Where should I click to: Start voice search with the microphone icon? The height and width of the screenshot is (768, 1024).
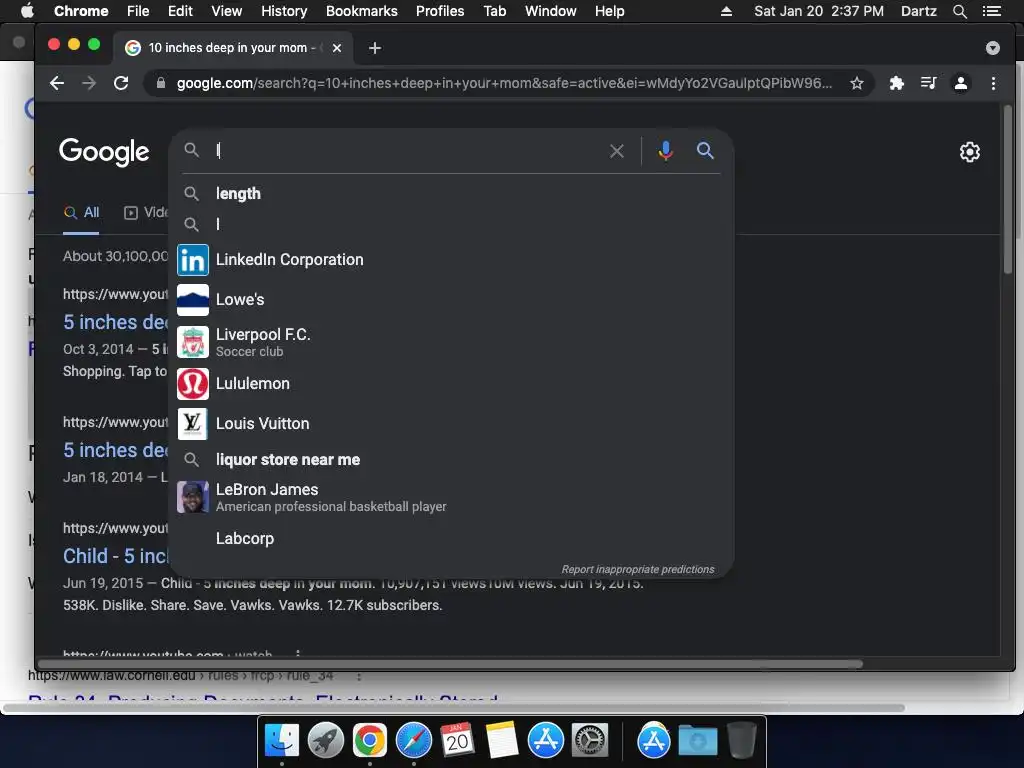point(665,151)
